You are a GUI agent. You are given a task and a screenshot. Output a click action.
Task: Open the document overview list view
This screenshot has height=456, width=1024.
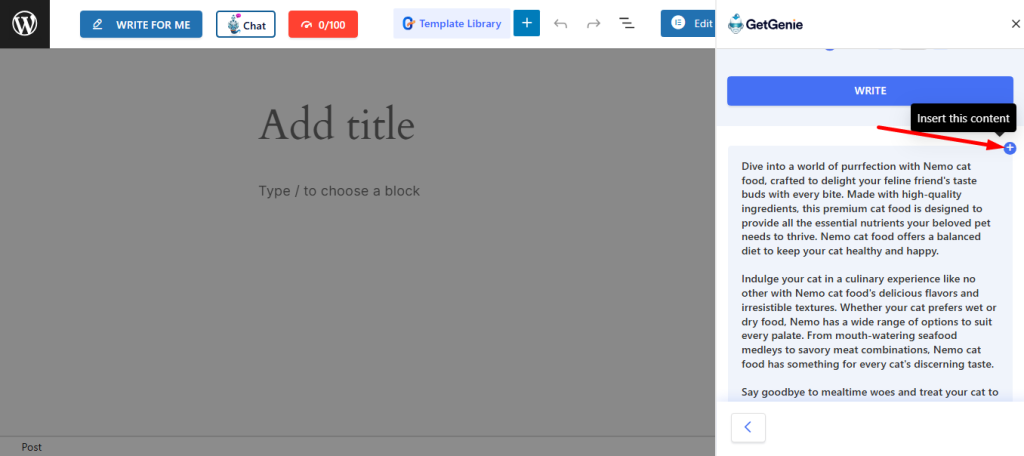[627, 24]
